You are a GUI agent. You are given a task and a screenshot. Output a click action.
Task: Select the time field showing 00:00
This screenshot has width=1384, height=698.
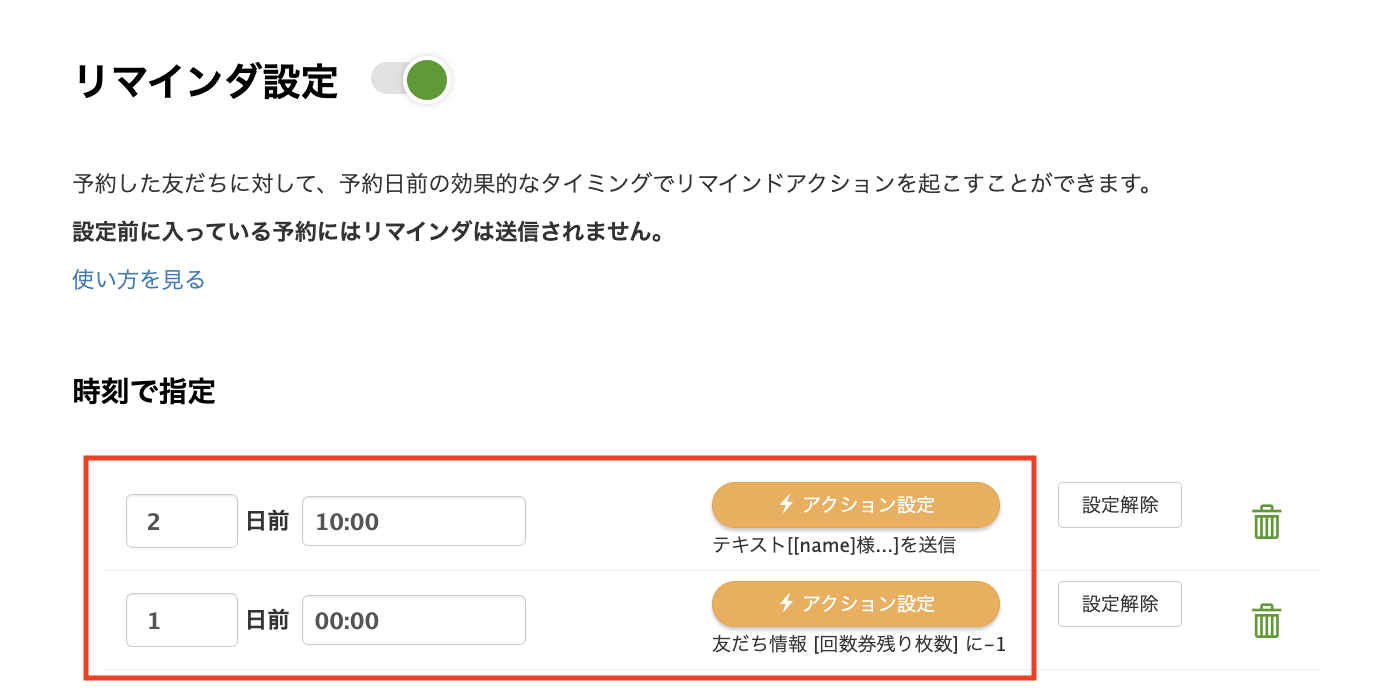tap(413, 619)
